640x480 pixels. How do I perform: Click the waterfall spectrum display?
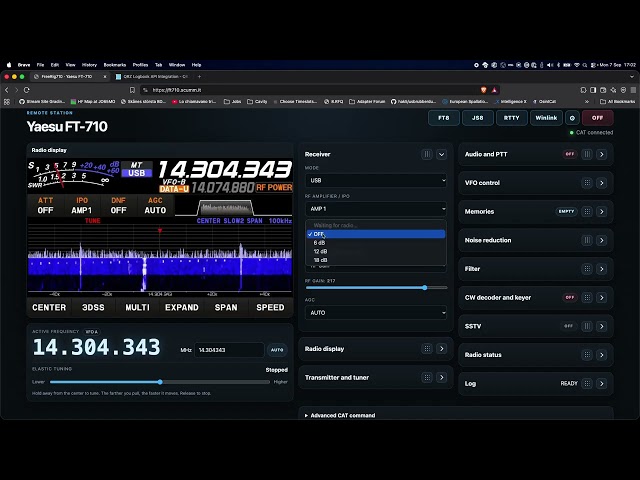pos(160,258)
